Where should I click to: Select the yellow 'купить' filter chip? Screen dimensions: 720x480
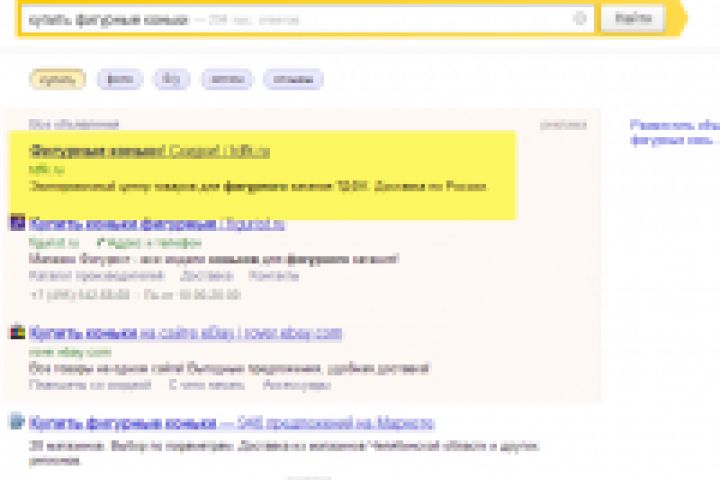pyautogui.click(x=57, y=79)
